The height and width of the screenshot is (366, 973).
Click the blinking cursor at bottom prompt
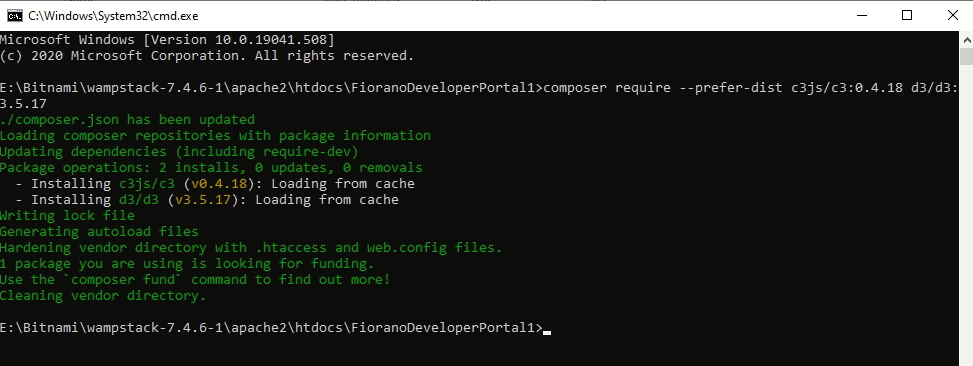click(547, 332)
